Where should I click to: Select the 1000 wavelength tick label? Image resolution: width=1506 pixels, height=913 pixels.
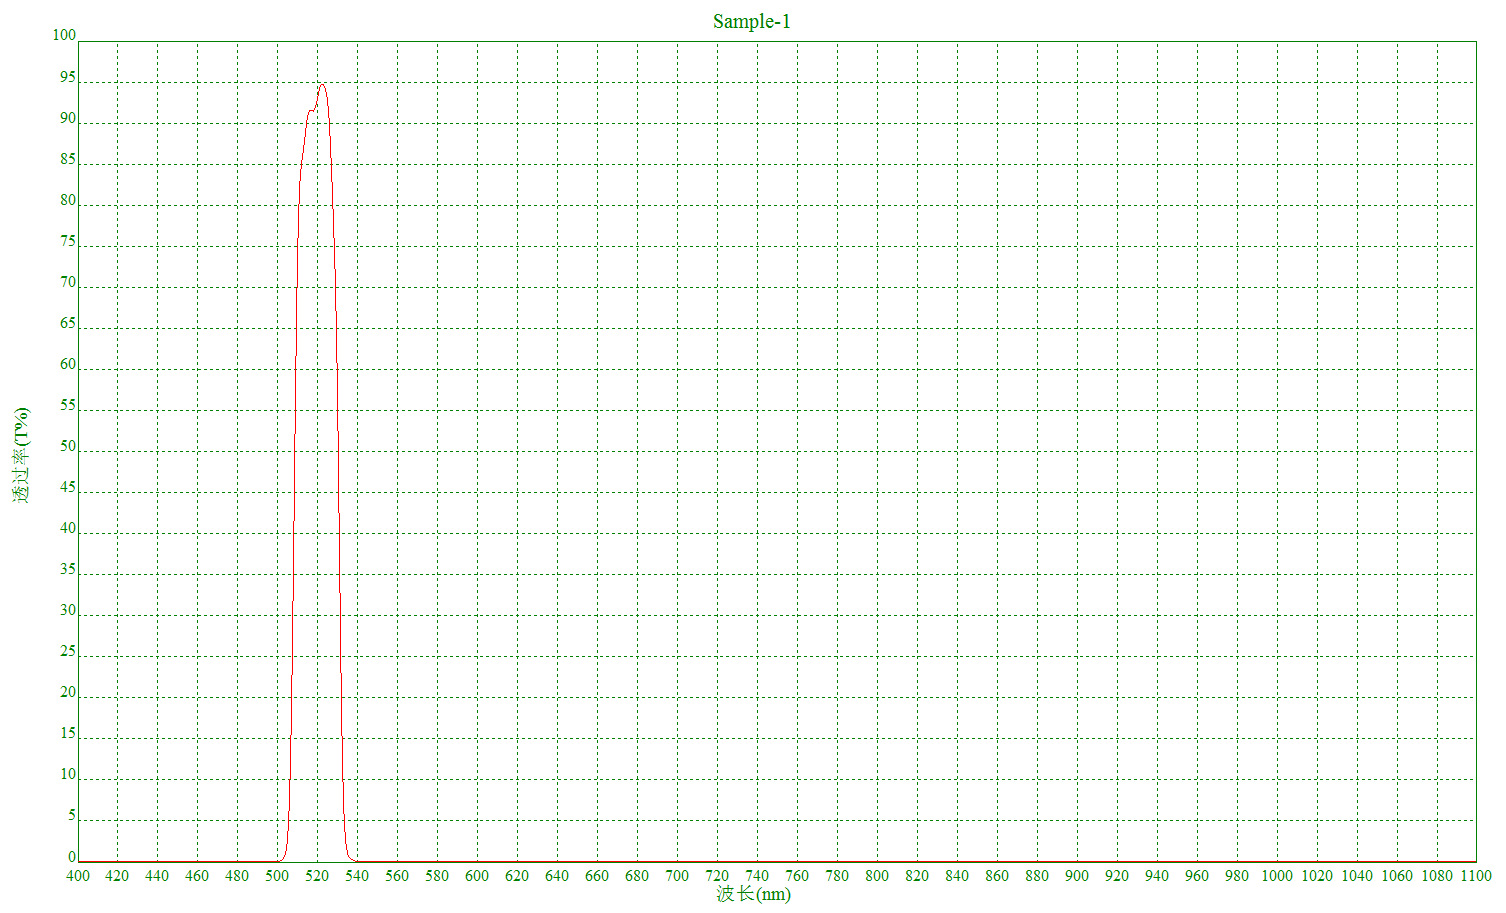pyautogui.click(x=1277, y=876)
